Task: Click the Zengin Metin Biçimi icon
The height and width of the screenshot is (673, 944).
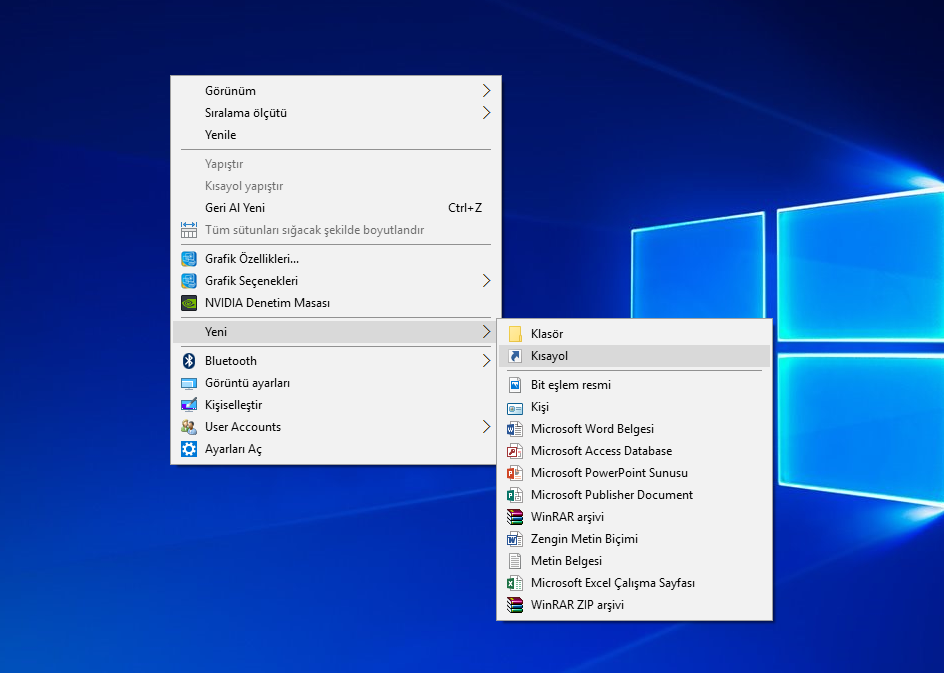Action: point(515,539)
